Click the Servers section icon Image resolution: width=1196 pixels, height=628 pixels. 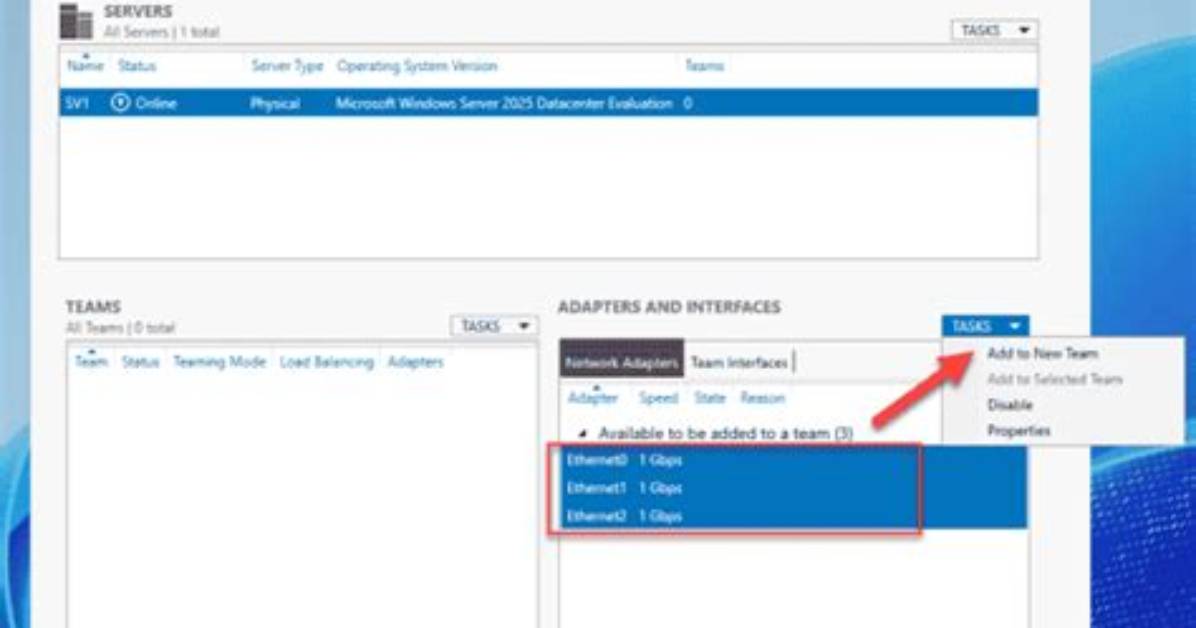(x=76, y=21)
